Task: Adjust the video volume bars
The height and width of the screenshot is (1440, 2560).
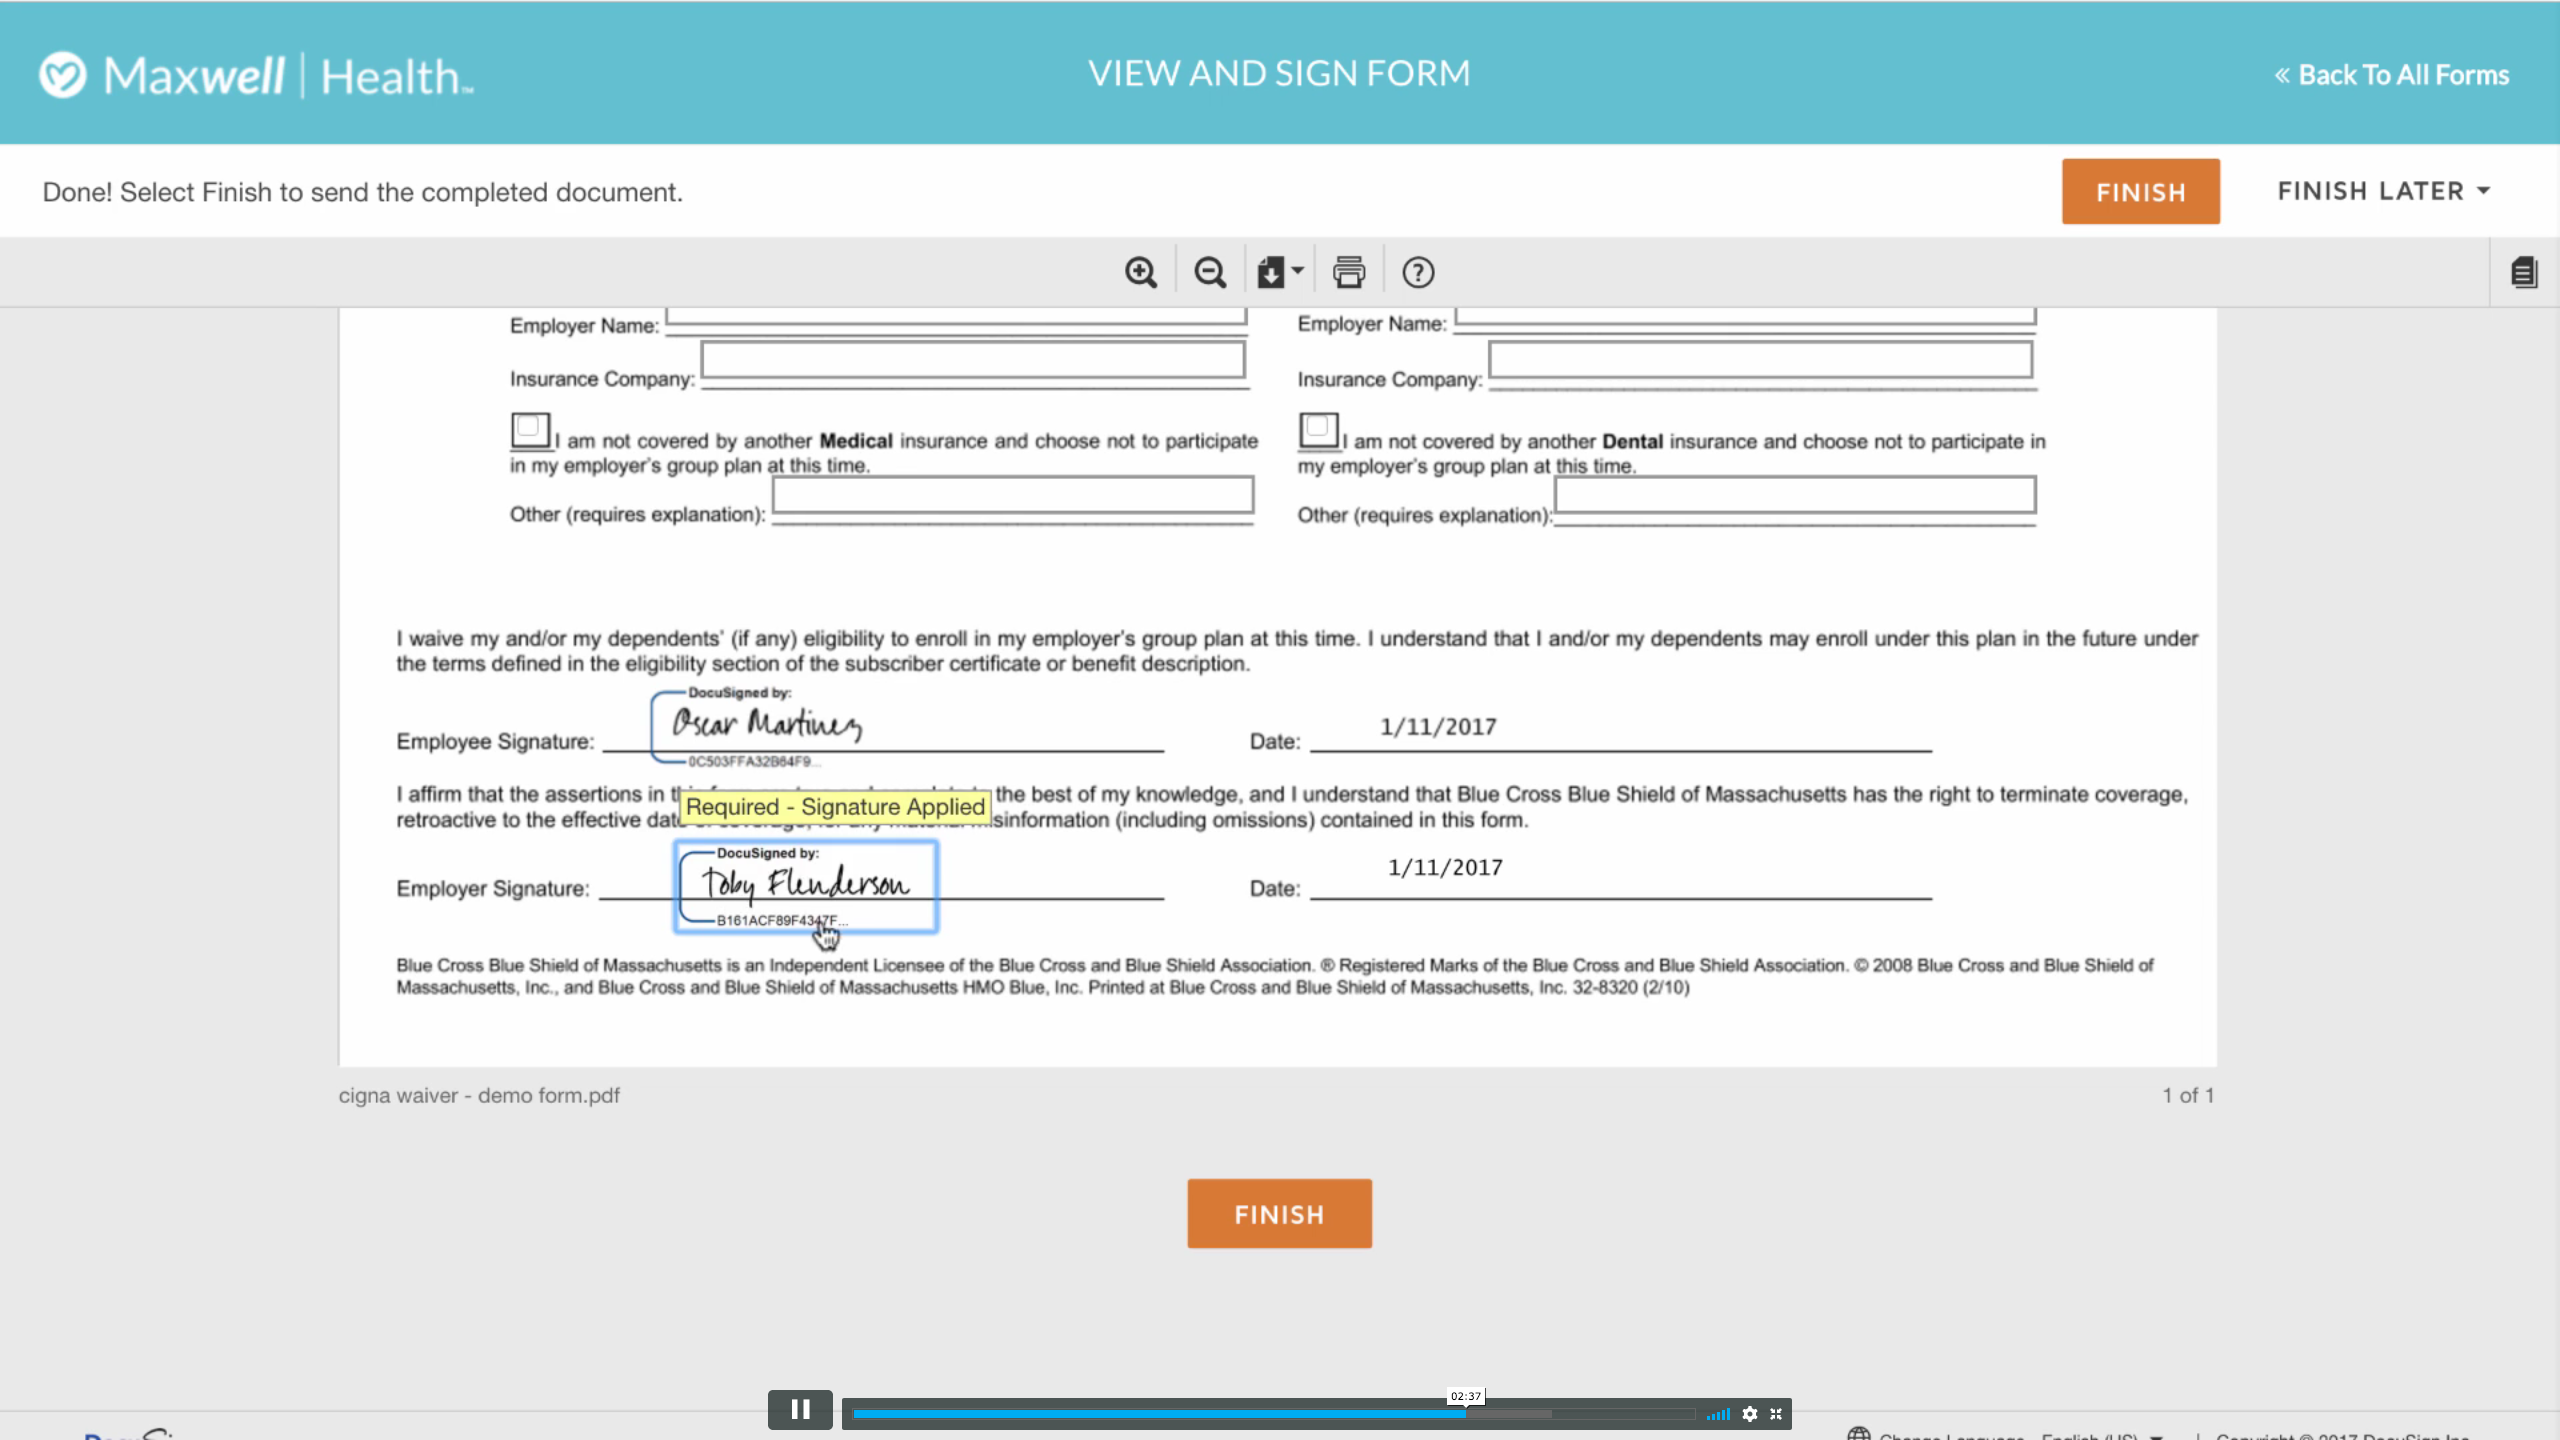Action: click(x=1719, y=1414)
